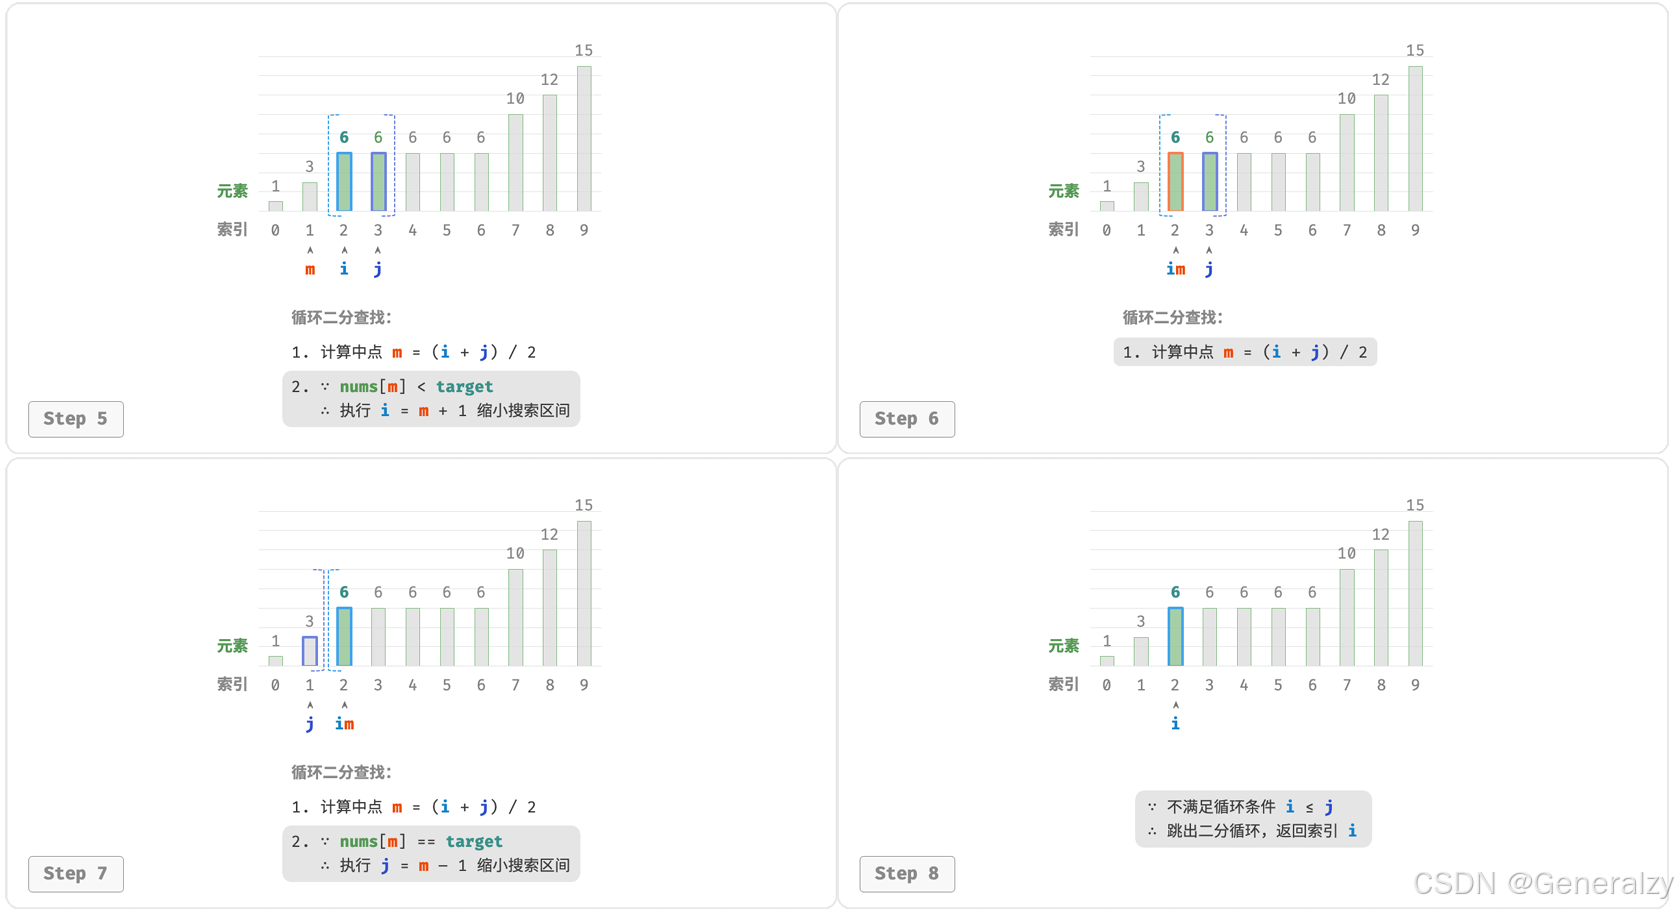Click the combined im pointer in Step 6
The image size is (1678, 913).
tap(1176, 269)
